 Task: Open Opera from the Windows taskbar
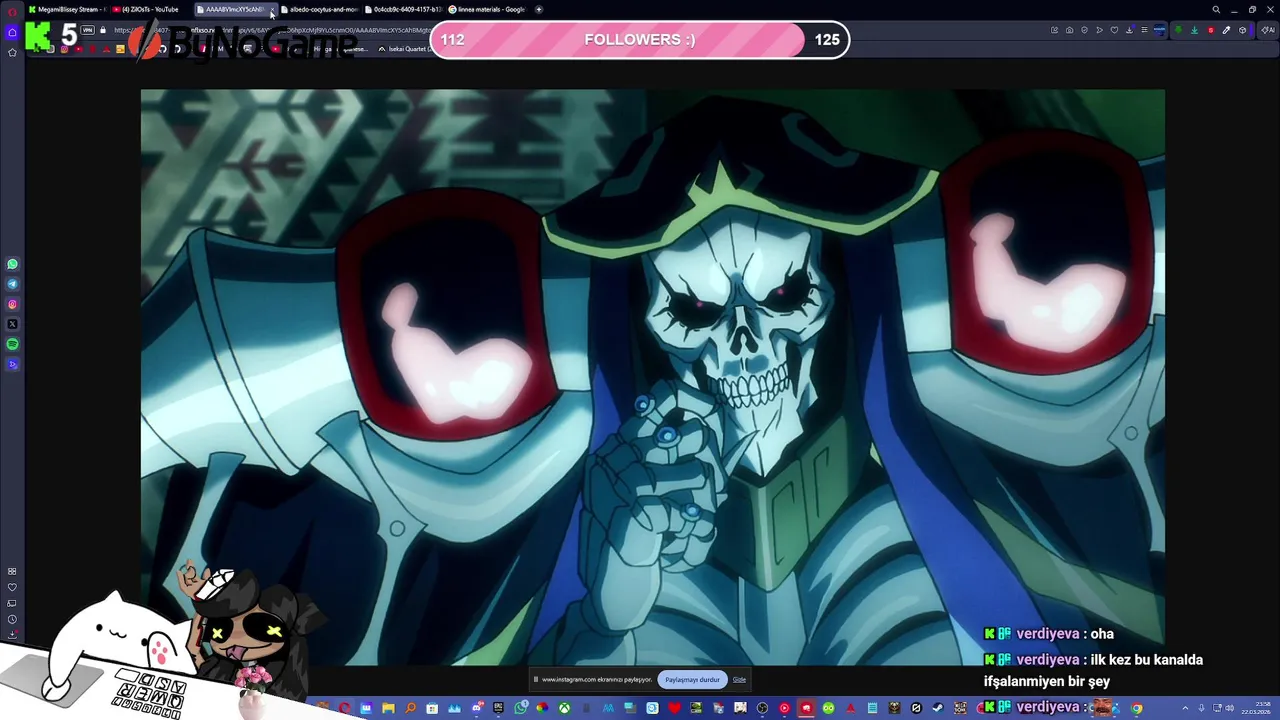point(345,708)
